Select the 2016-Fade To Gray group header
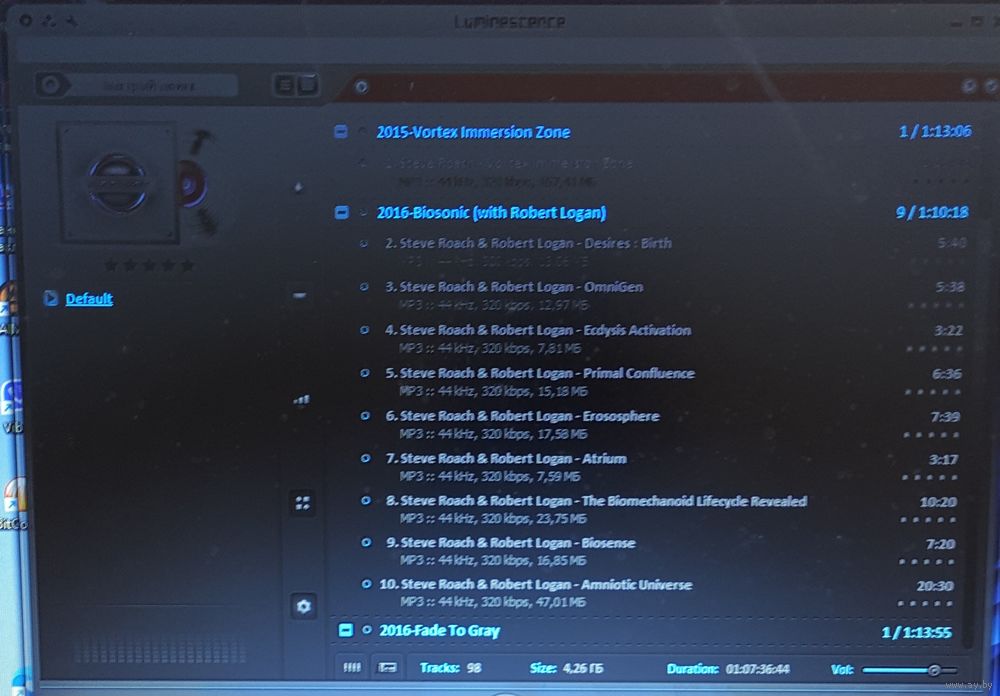The image size is (1000, 696). [439, 630]
